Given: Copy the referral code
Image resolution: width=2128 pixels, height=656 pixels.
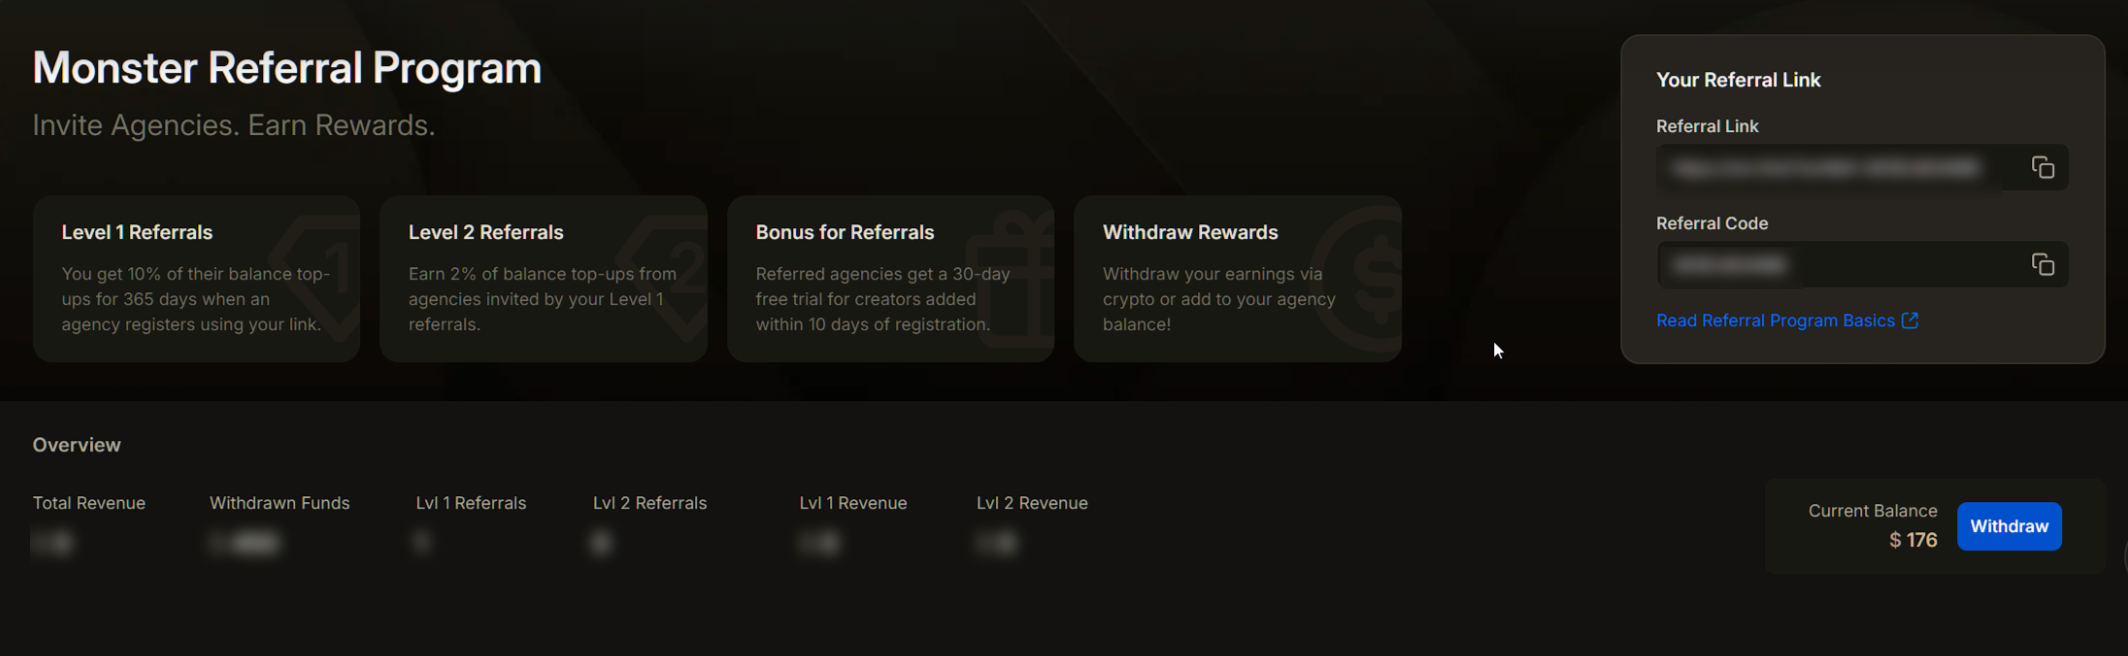Looking at the screenshot, I should pyautogui.click(x=2042, y=265).
